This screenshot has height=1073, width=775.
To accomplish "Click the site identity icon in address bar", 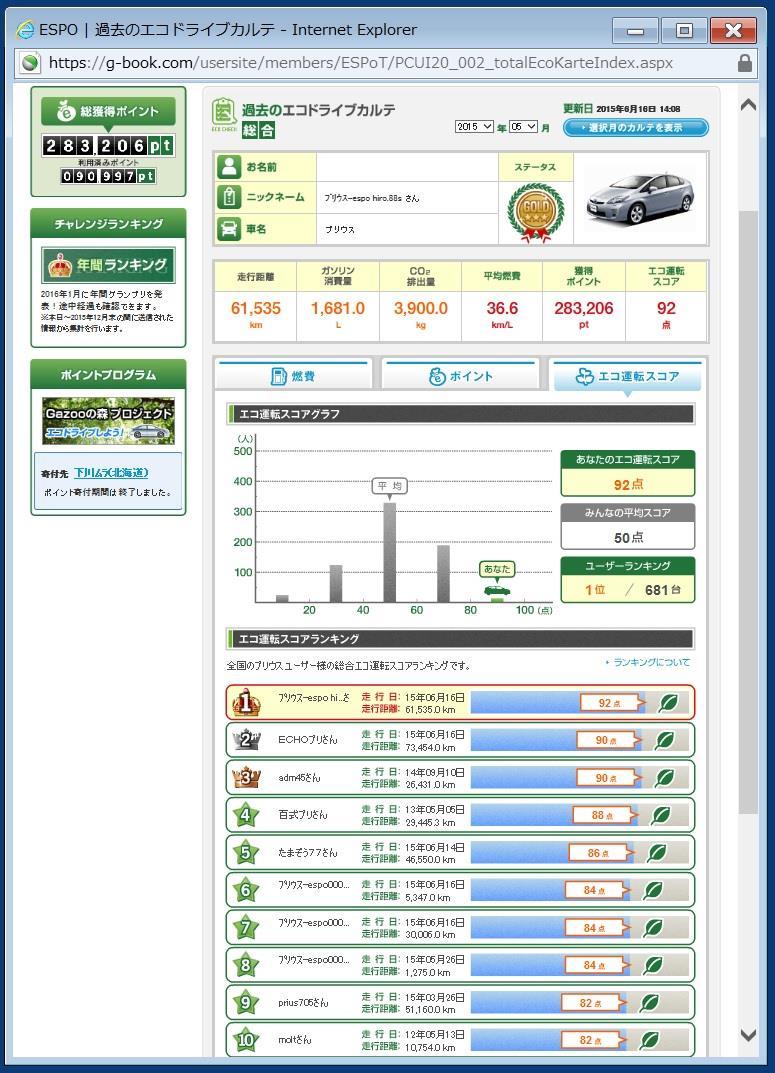I will (x=30, y=63).
